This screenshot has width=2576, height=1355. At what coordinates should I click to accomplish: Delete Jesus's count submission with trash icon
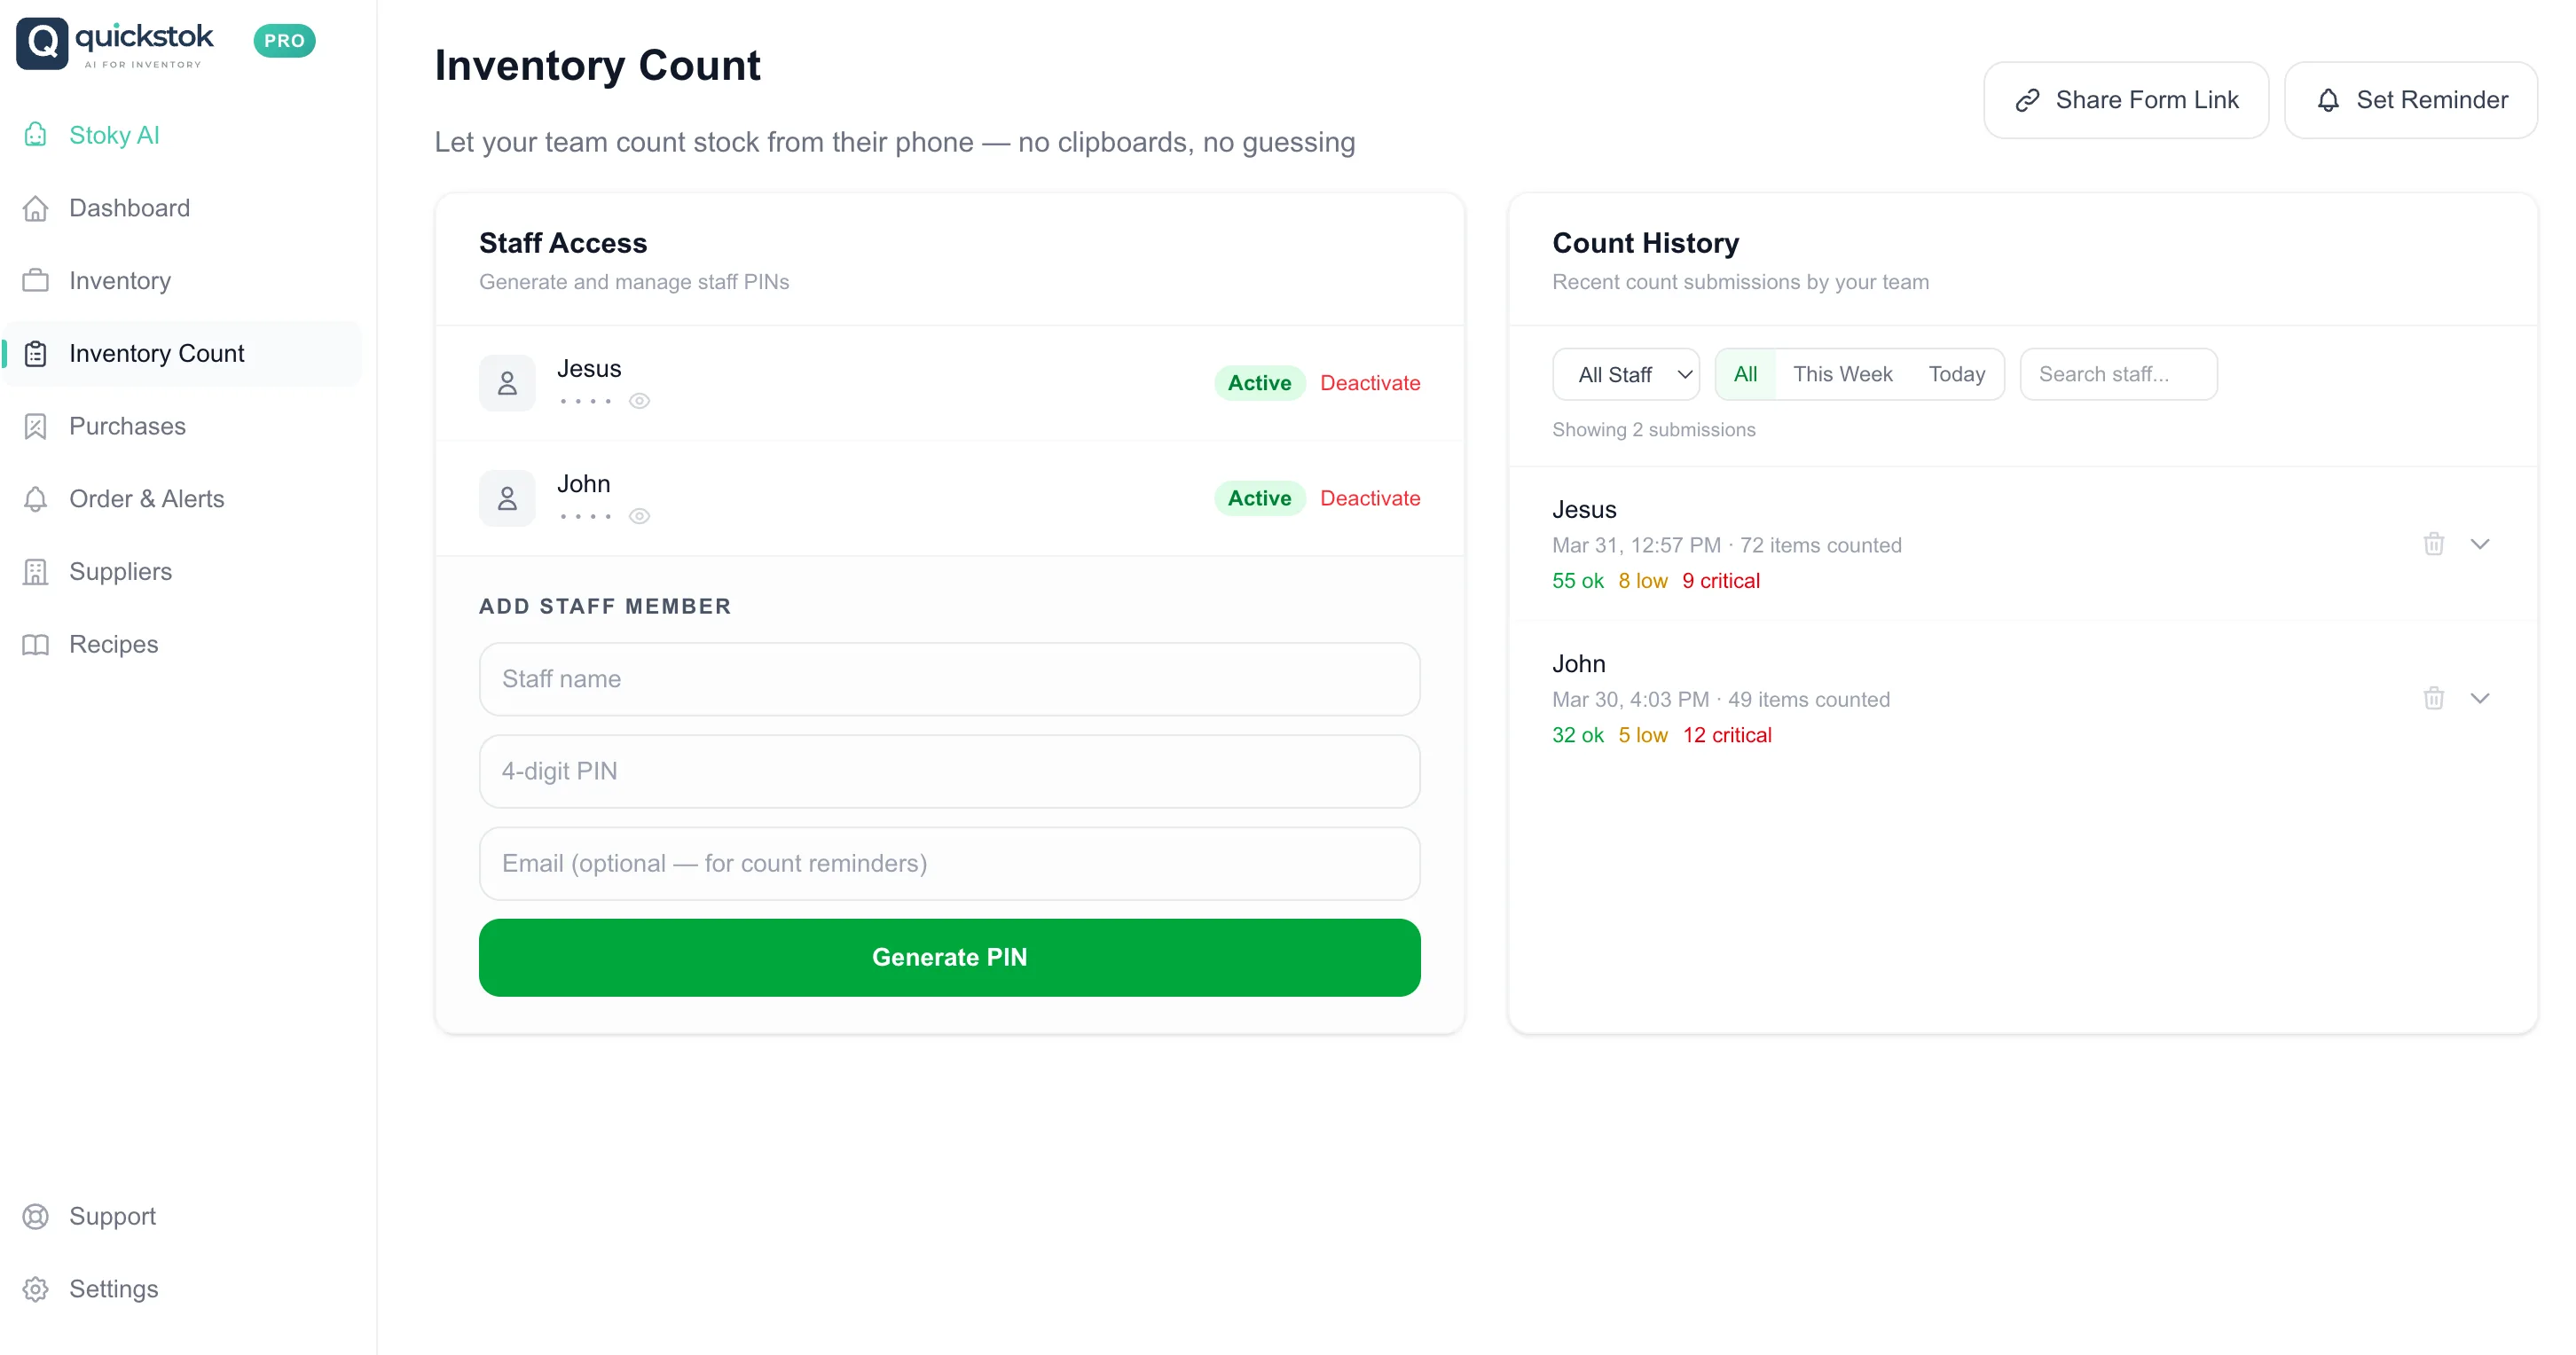(2433, 544)
